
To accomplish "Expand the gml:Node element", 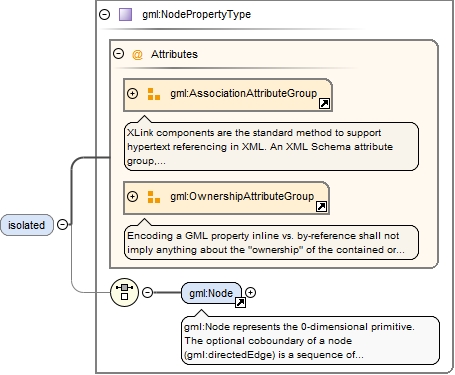I will pyautogui.click(x=250, y=292).
